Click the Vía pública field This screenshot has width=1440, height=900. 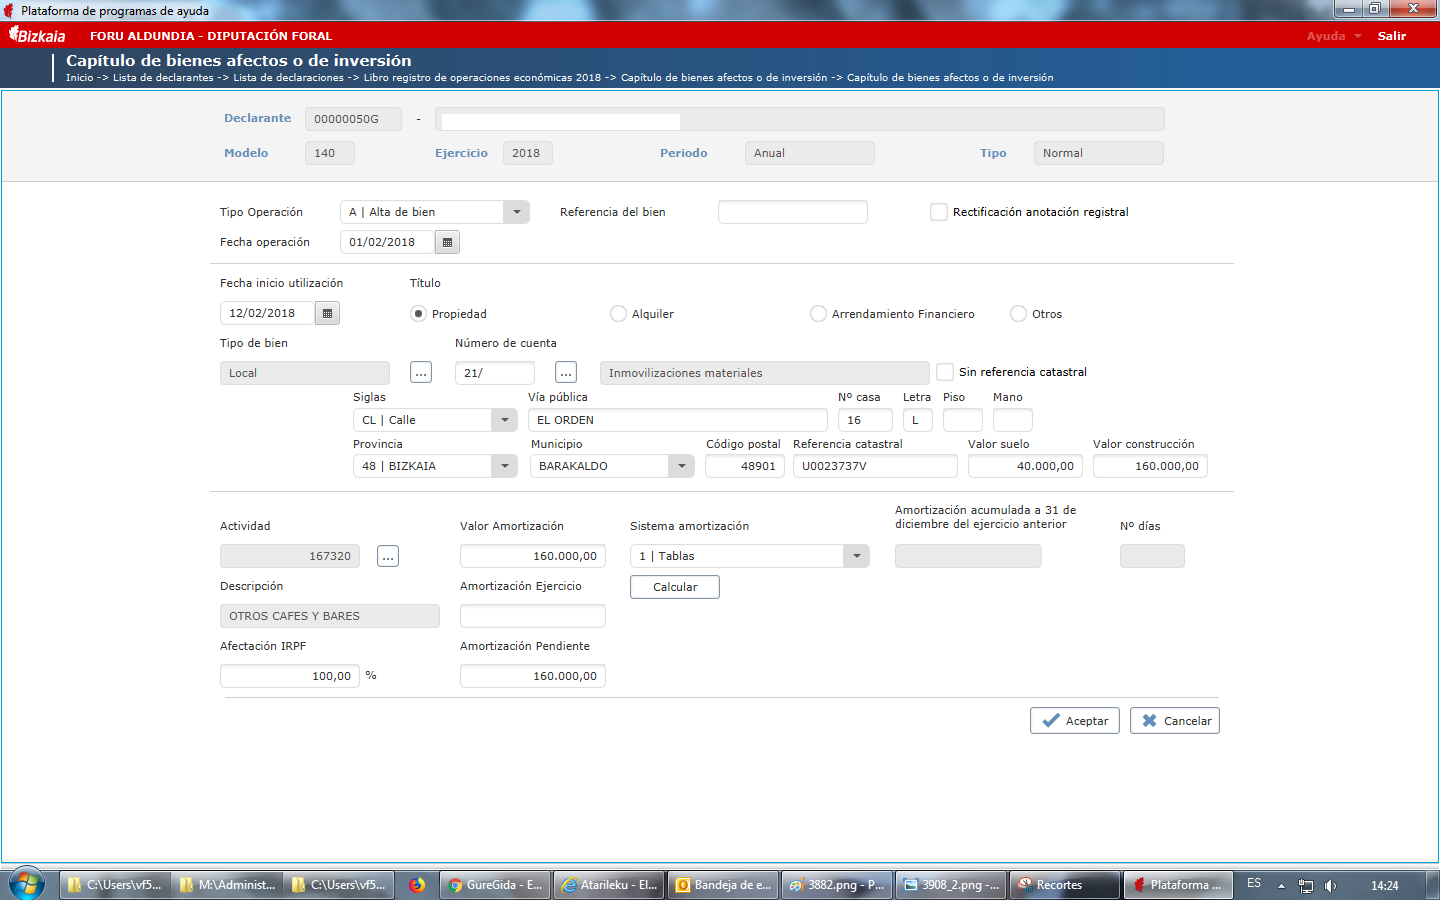click(678, 420)
